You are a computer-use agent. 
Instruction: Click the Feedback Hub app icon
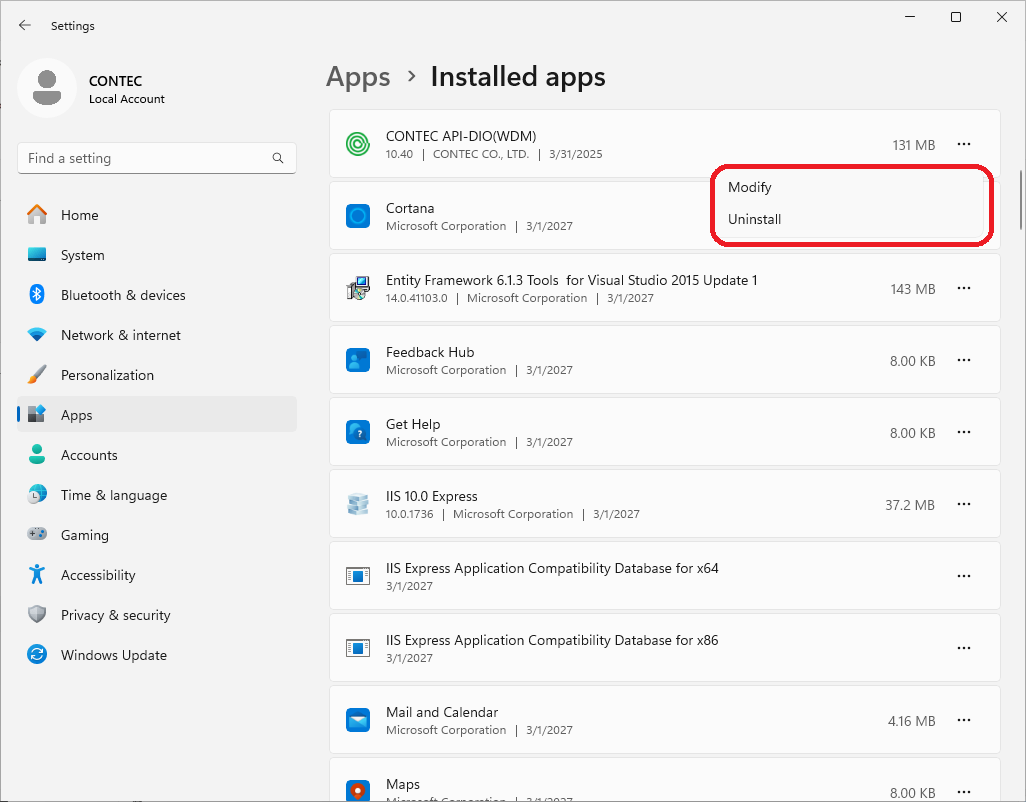358,360
